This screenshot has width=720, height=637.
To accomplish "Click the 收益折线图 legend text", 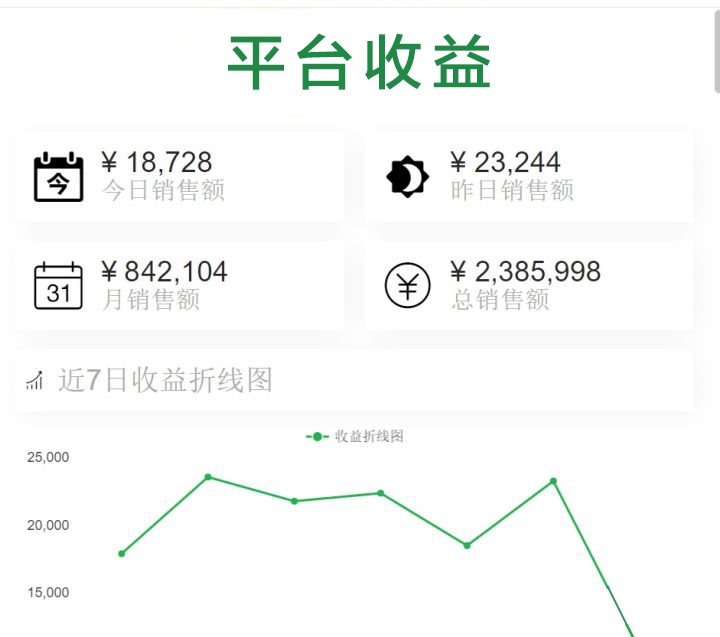I will pyautogui.click(x=369, y=436).
